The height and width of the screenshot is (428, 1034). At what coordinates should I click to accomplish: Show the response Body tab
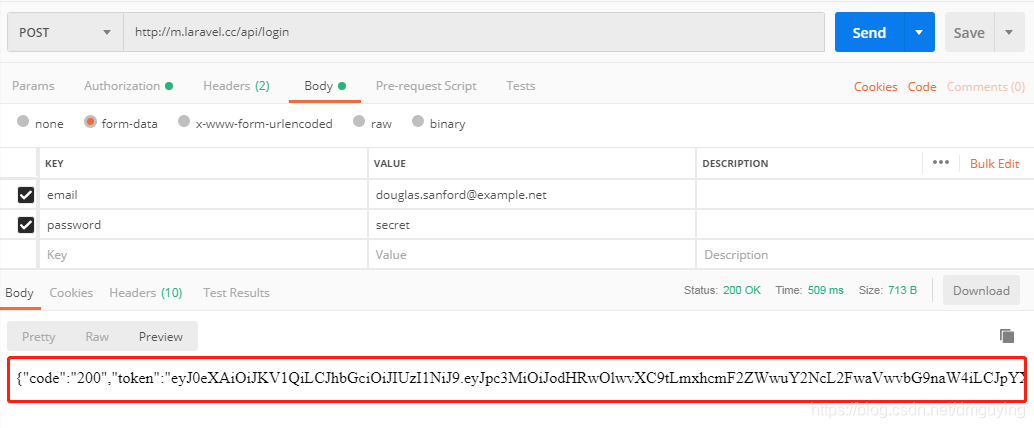click(19, 292)
